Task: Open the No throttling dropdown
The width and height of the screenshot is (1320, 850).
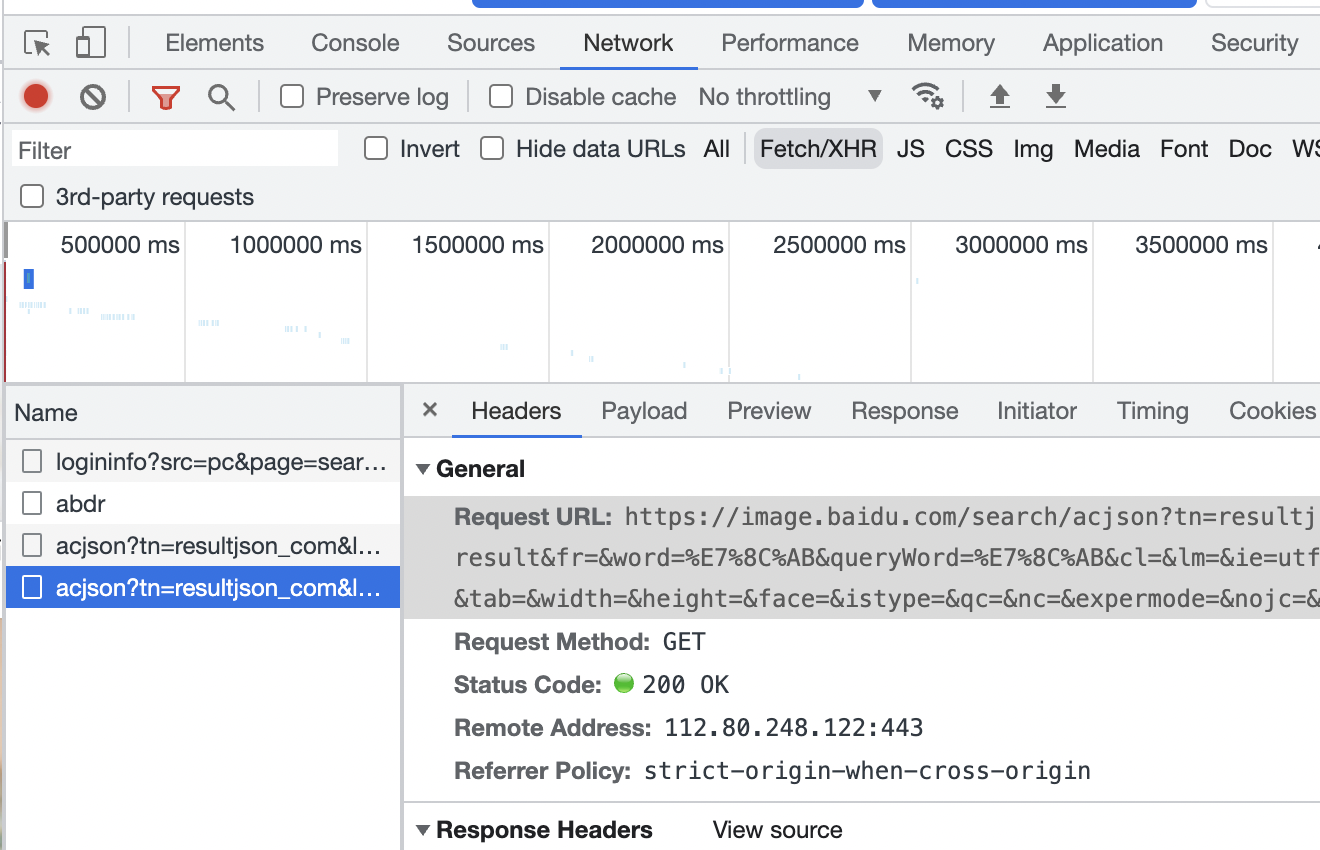Action: (x=789, y=97)
